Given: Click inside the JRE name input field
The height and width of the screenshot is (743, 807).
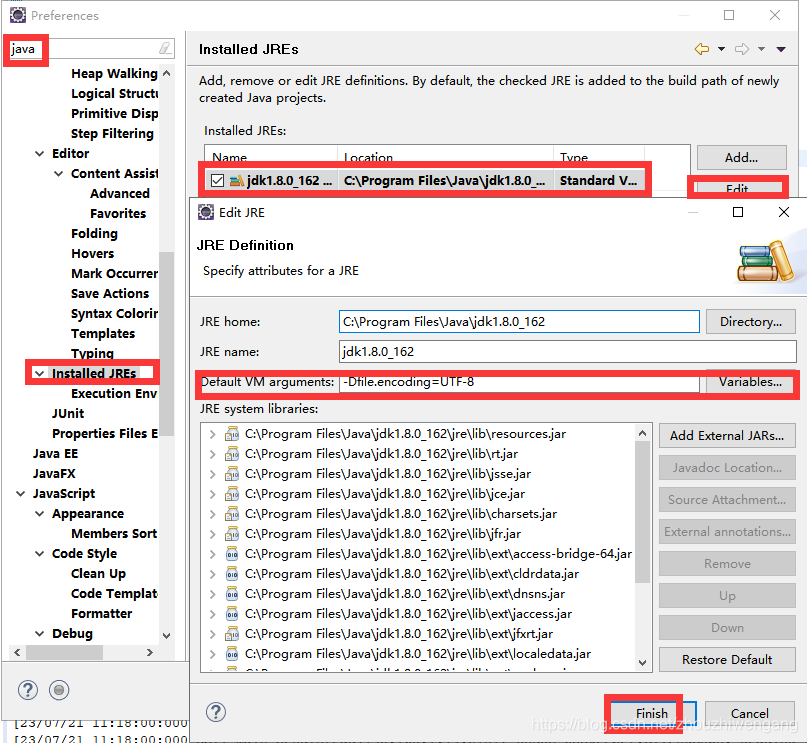Looking at the screenshot, I should 500,352.
